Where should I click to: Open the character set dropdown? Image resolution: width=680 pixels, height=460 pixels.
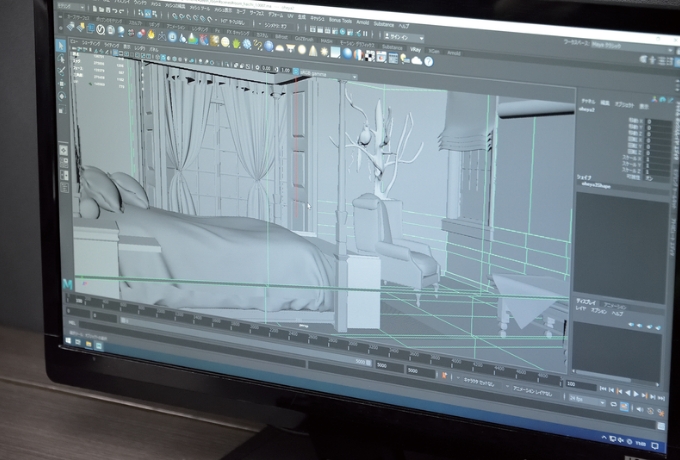pyautogui.click(x=480, y=381)
